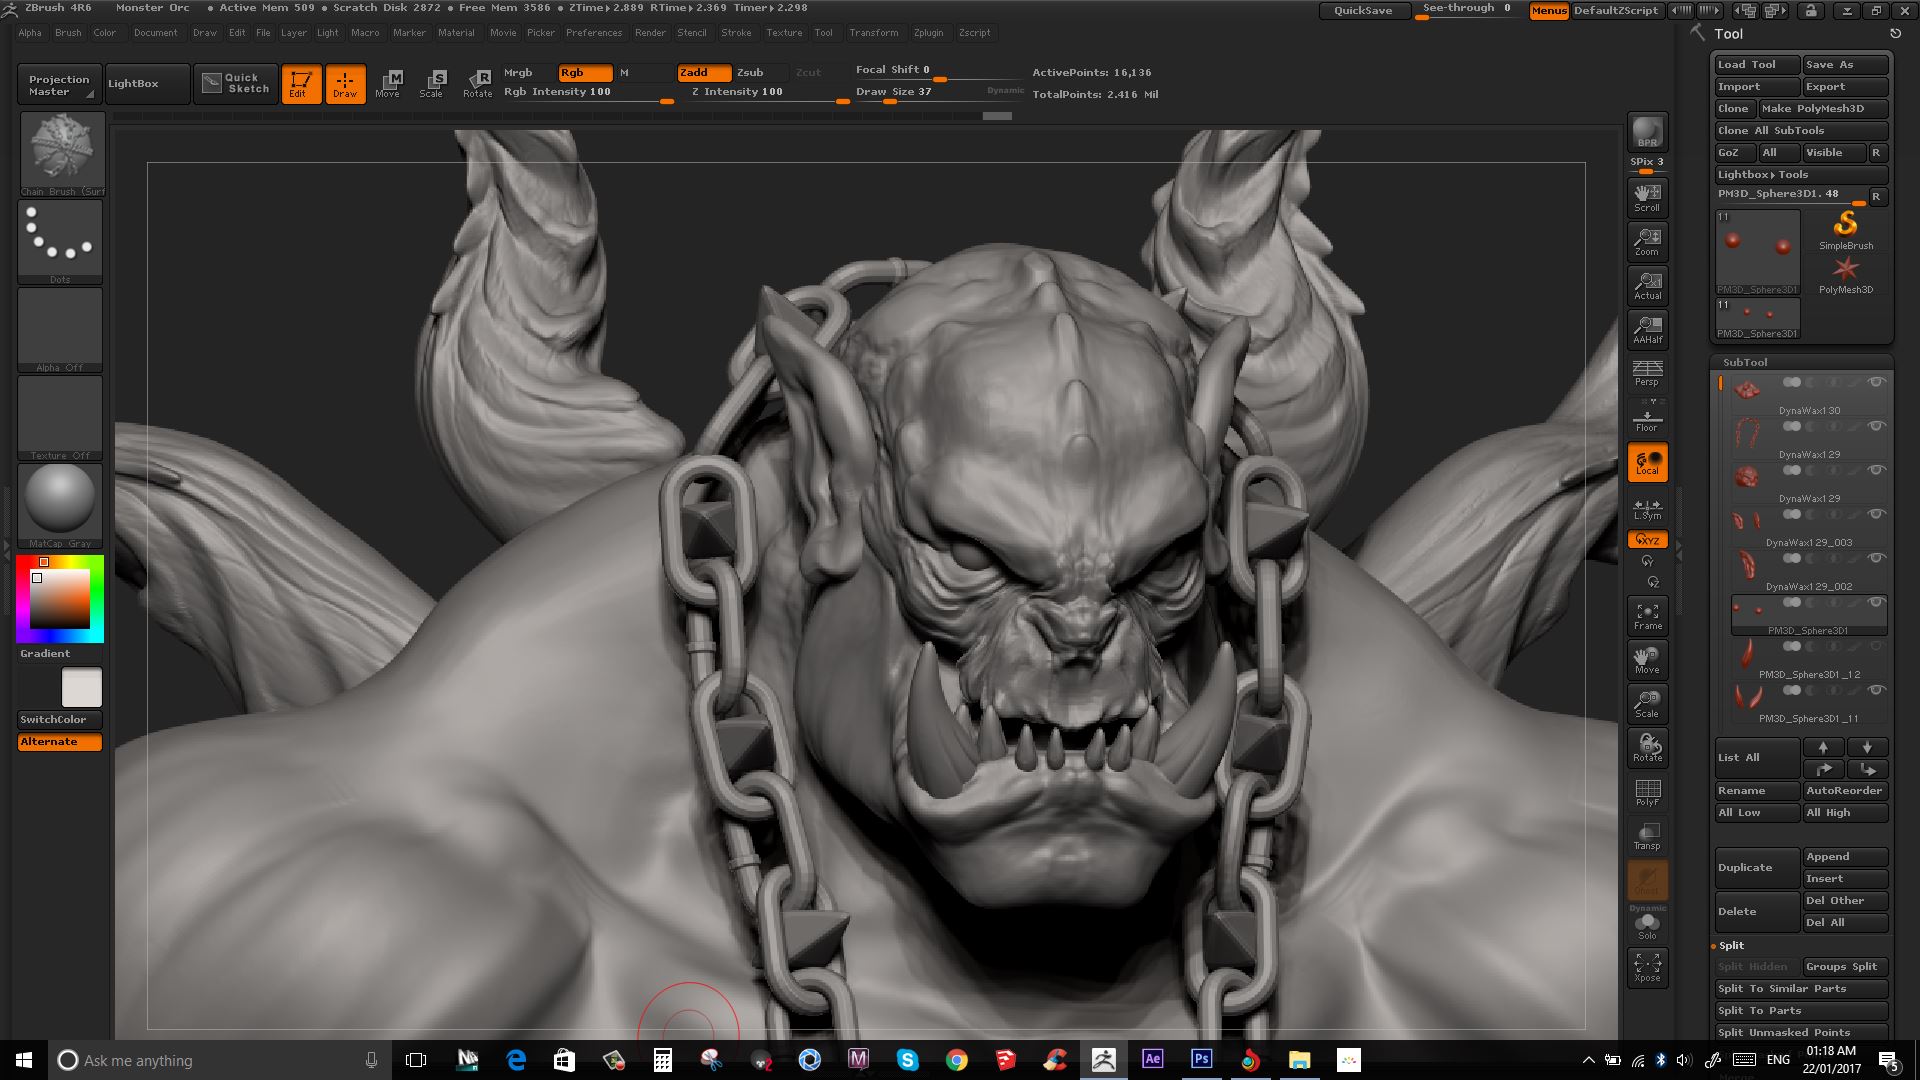
Task: Click the Xpose icon
Action: pyautogui.click(x=1647, y=967)
